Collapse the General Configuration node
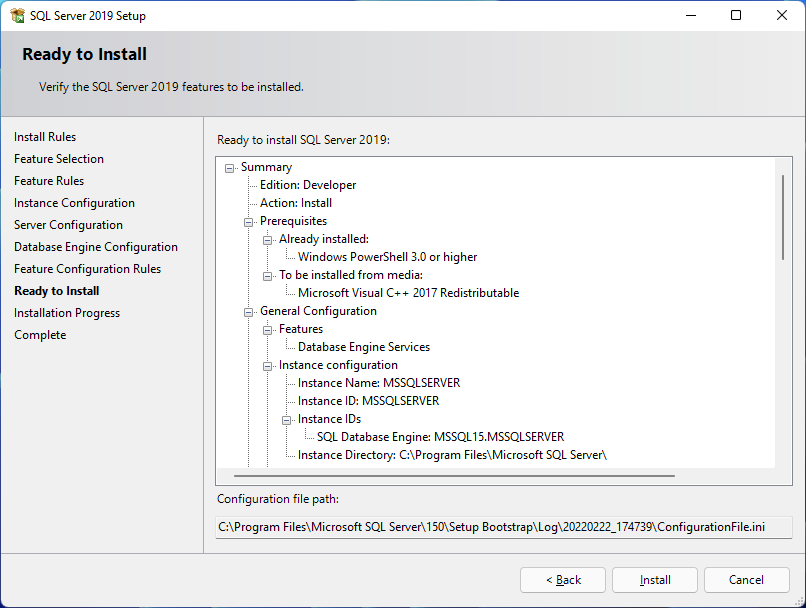This screenshot has width=806, height=608. [x=248, y=312]
